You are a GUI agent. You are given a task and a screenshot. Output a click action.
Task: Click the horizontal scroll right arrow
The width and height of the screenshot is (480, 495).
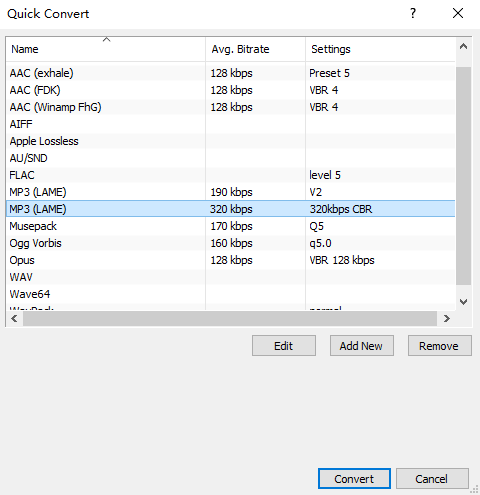447,319
